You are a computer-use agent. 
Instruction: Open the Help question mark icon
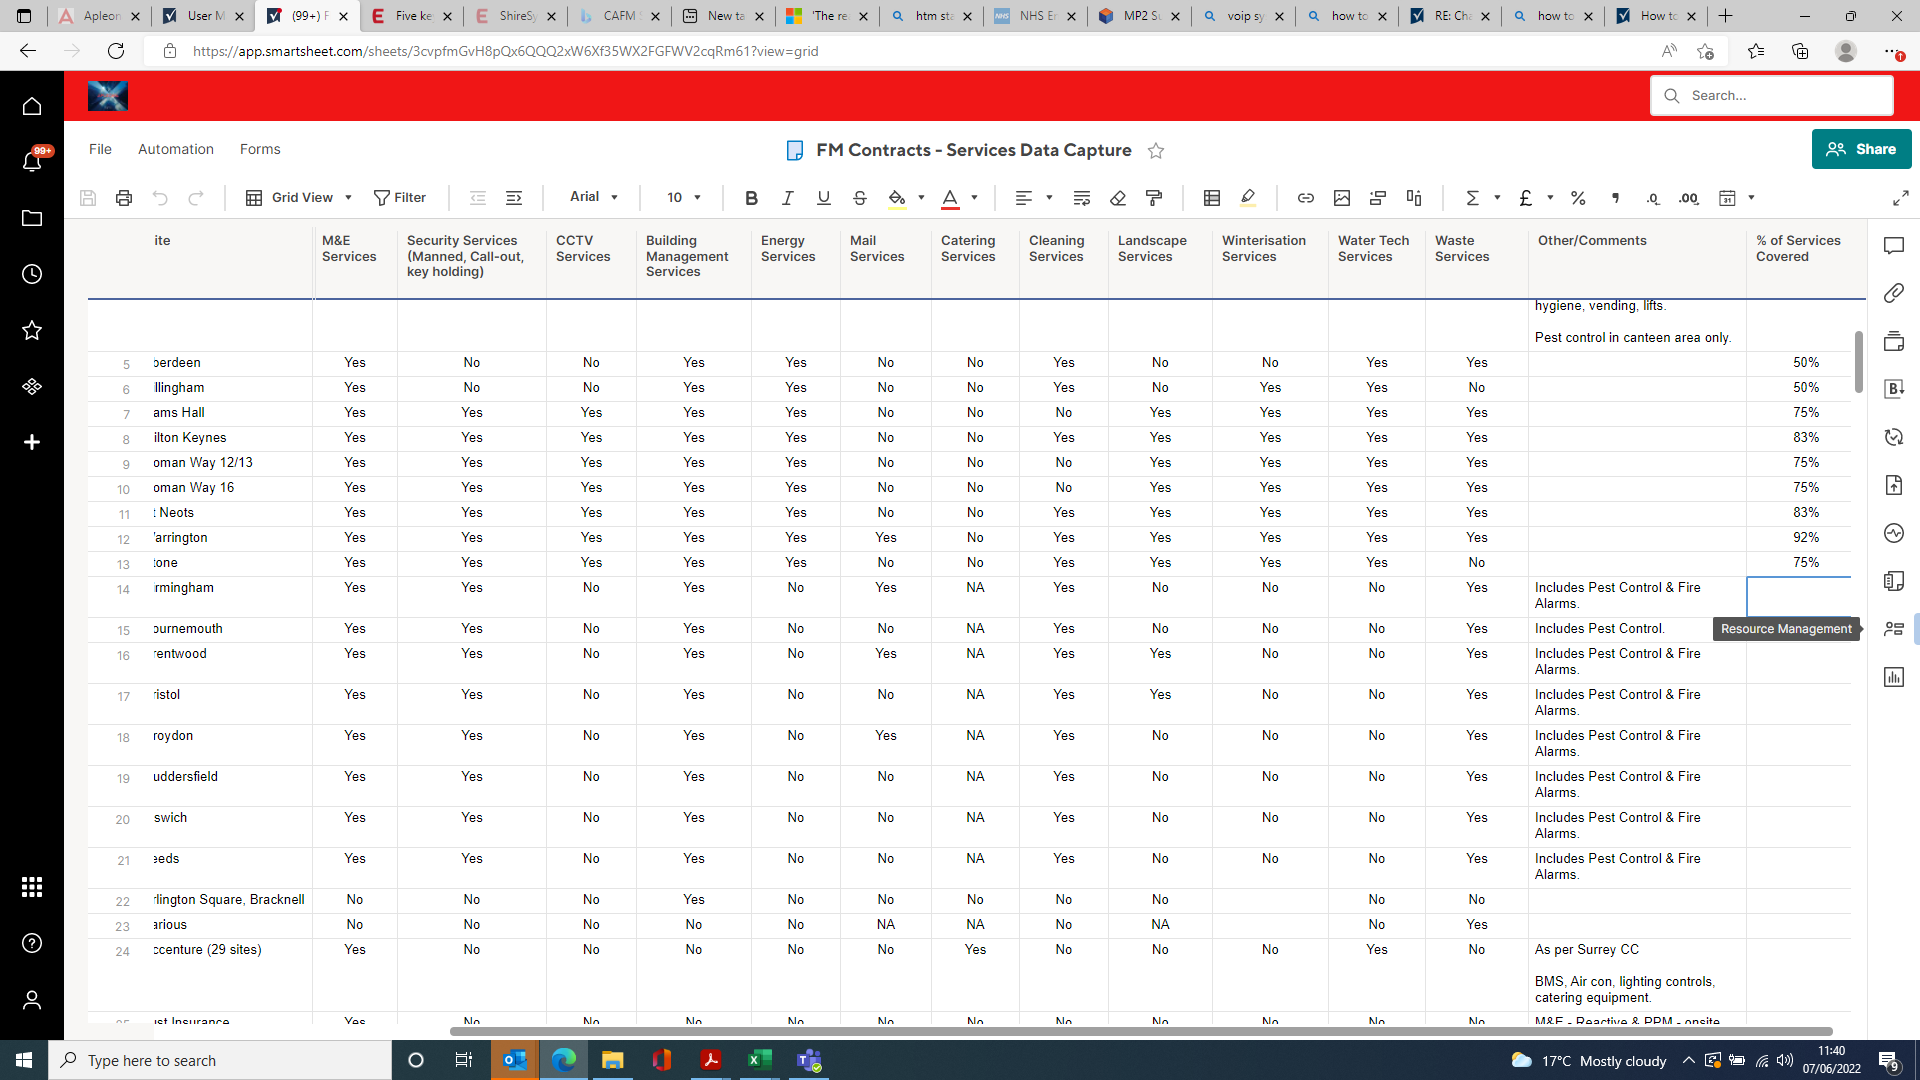point(32,943)
